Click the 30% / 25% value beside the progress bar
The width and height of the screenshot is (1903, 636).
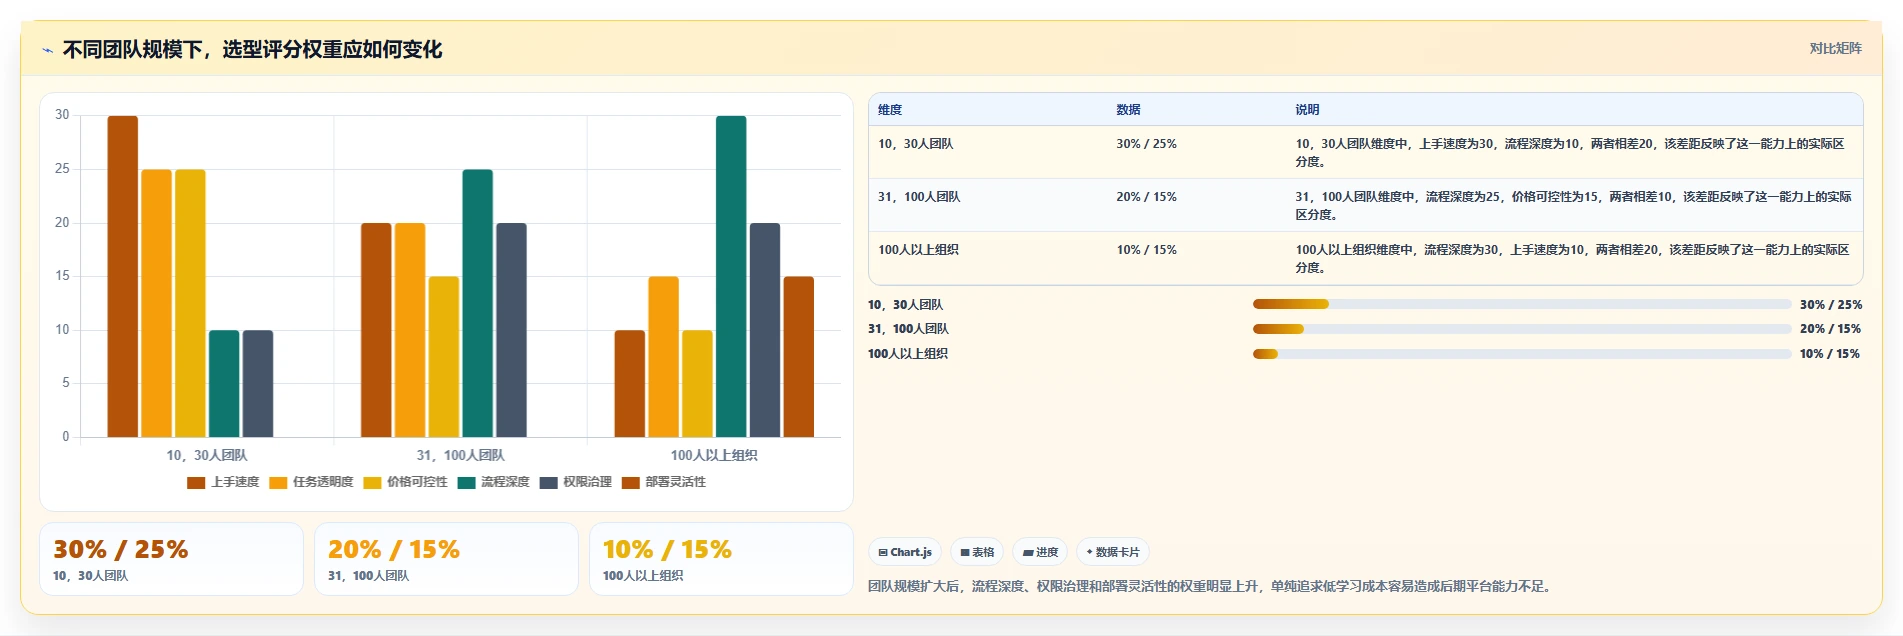[1831, 305]
